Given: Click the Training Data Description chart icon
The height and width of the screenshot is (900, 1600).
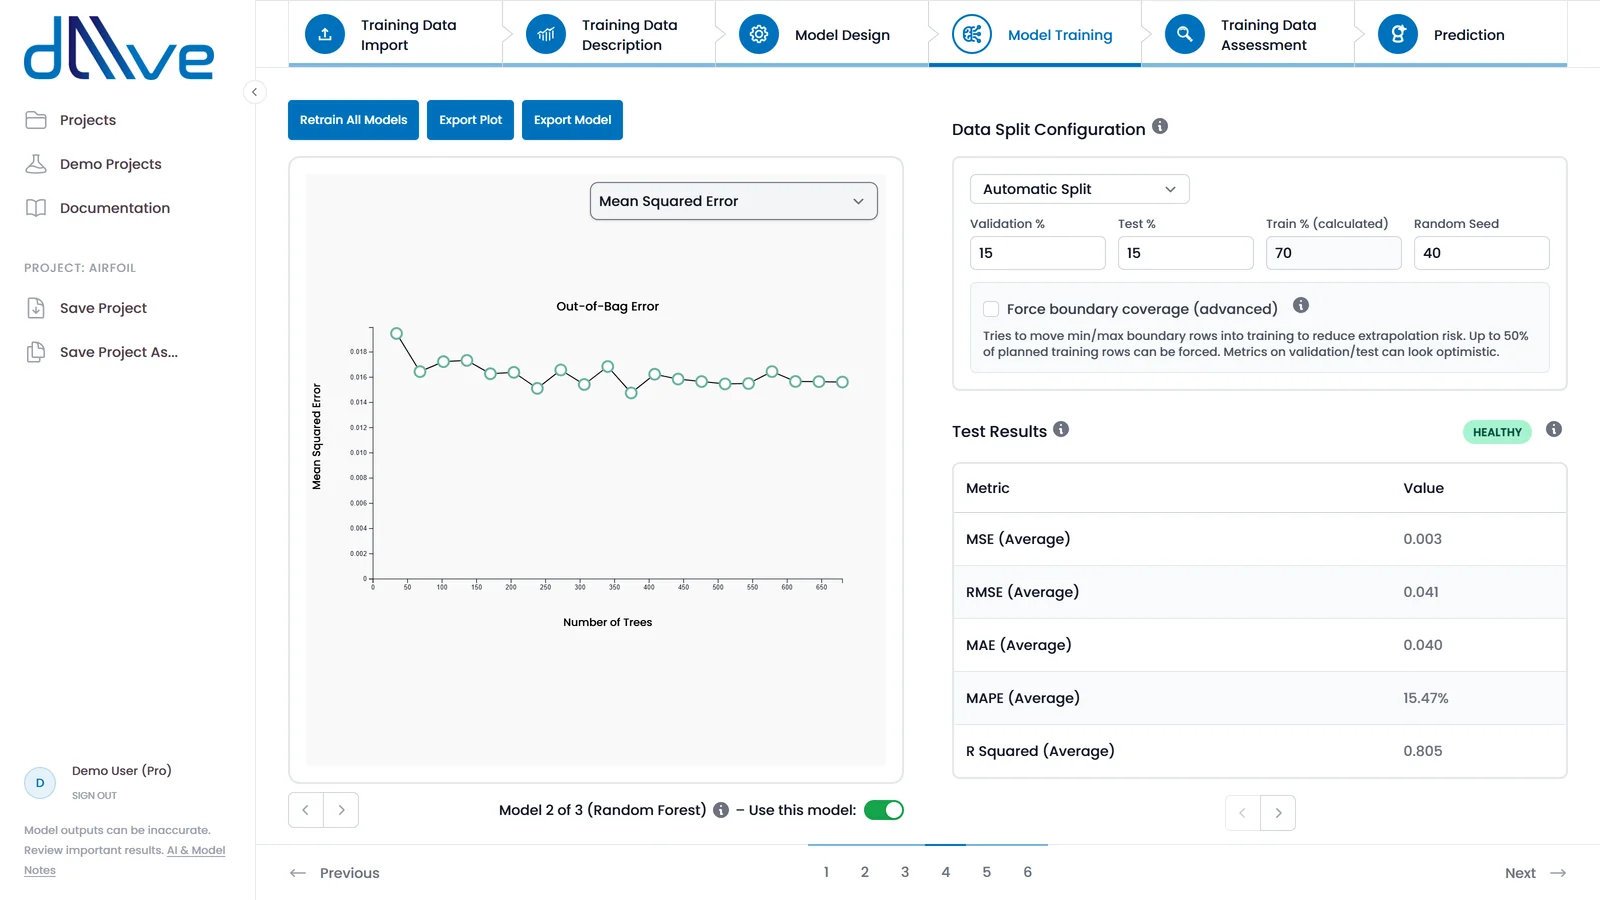Looking at the screenshot, I should click(x=546, y=34).
